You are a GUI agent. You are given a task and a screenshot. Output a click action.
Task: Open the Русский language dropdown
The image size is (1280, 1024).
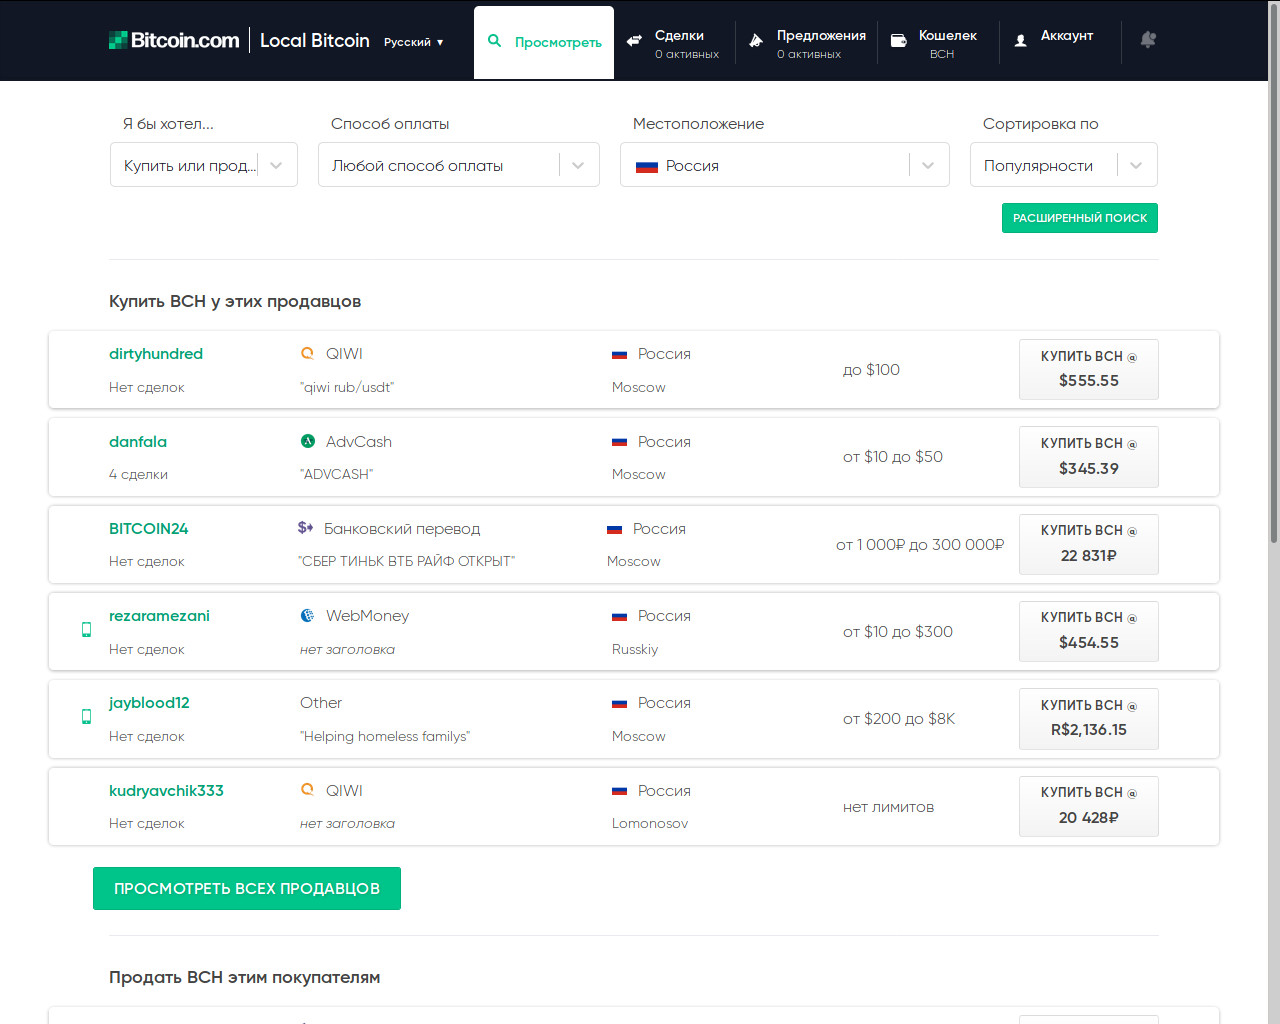pos(413,42)
